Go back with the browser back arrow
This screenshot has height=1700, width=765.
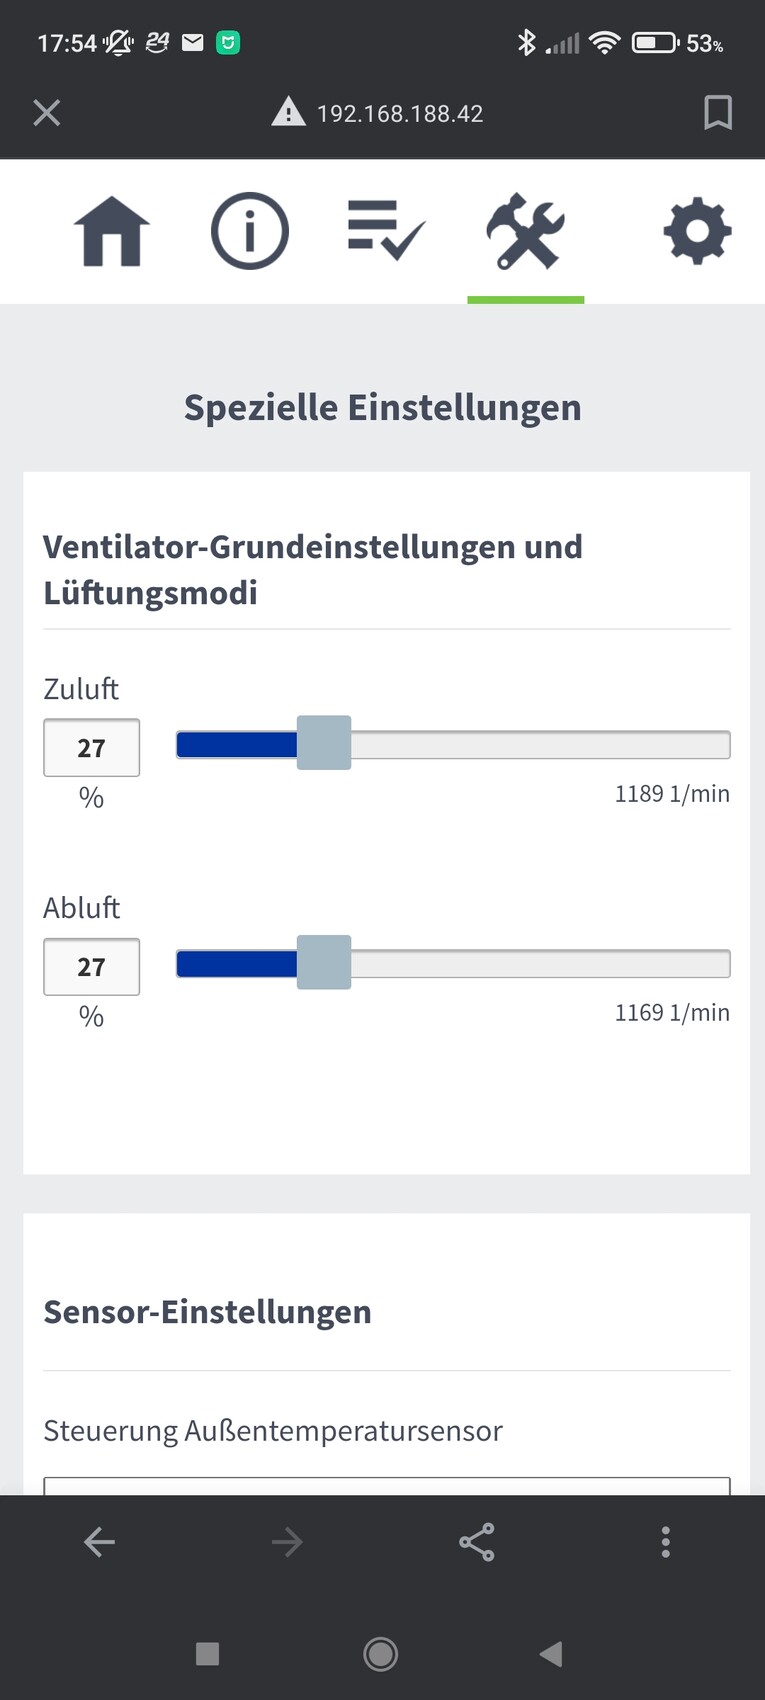click(x=99, y=1542)
